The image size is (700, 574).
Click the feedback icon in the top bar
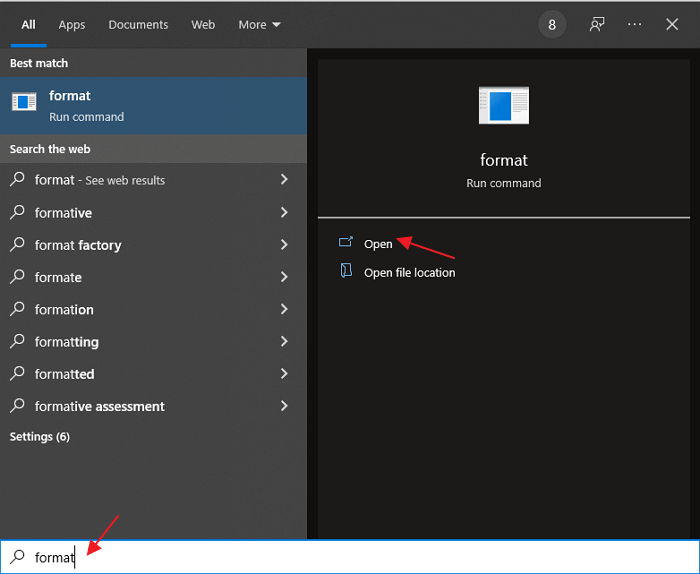coord(597,25)
